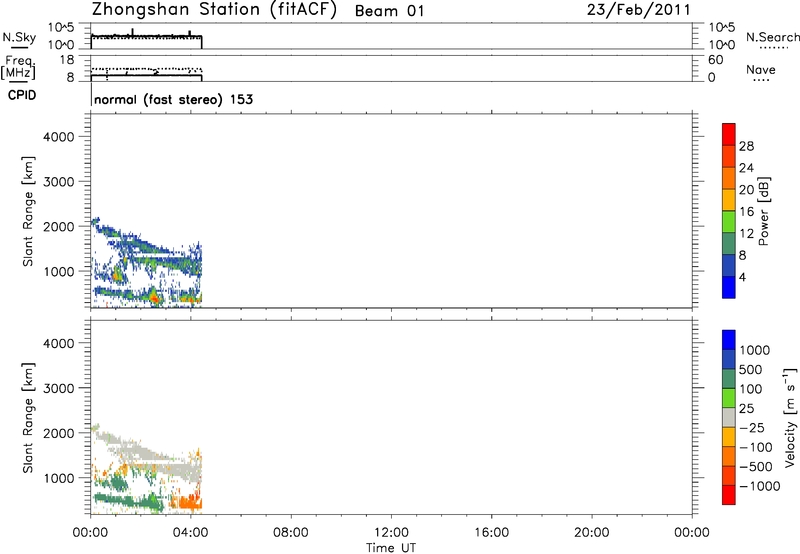Viewport: 800px width, 554px height.
Task: Pick the red swatch above 28 dB
Action: tap(729, 134)
